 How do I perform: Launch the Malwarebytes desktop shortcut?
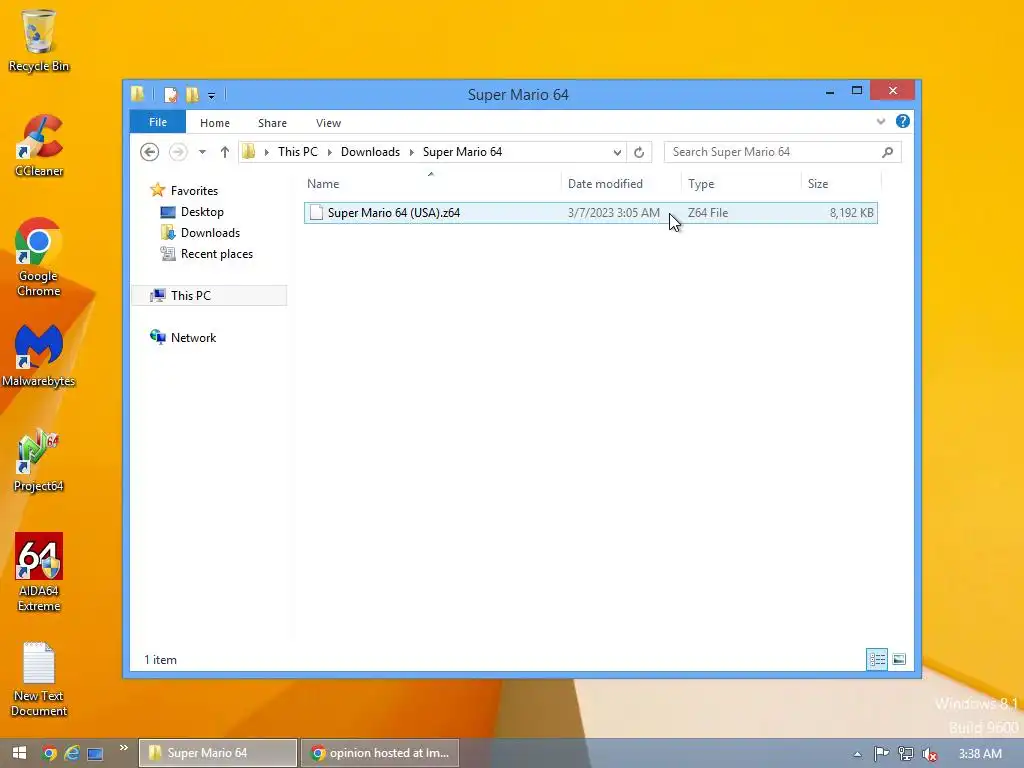39,355
